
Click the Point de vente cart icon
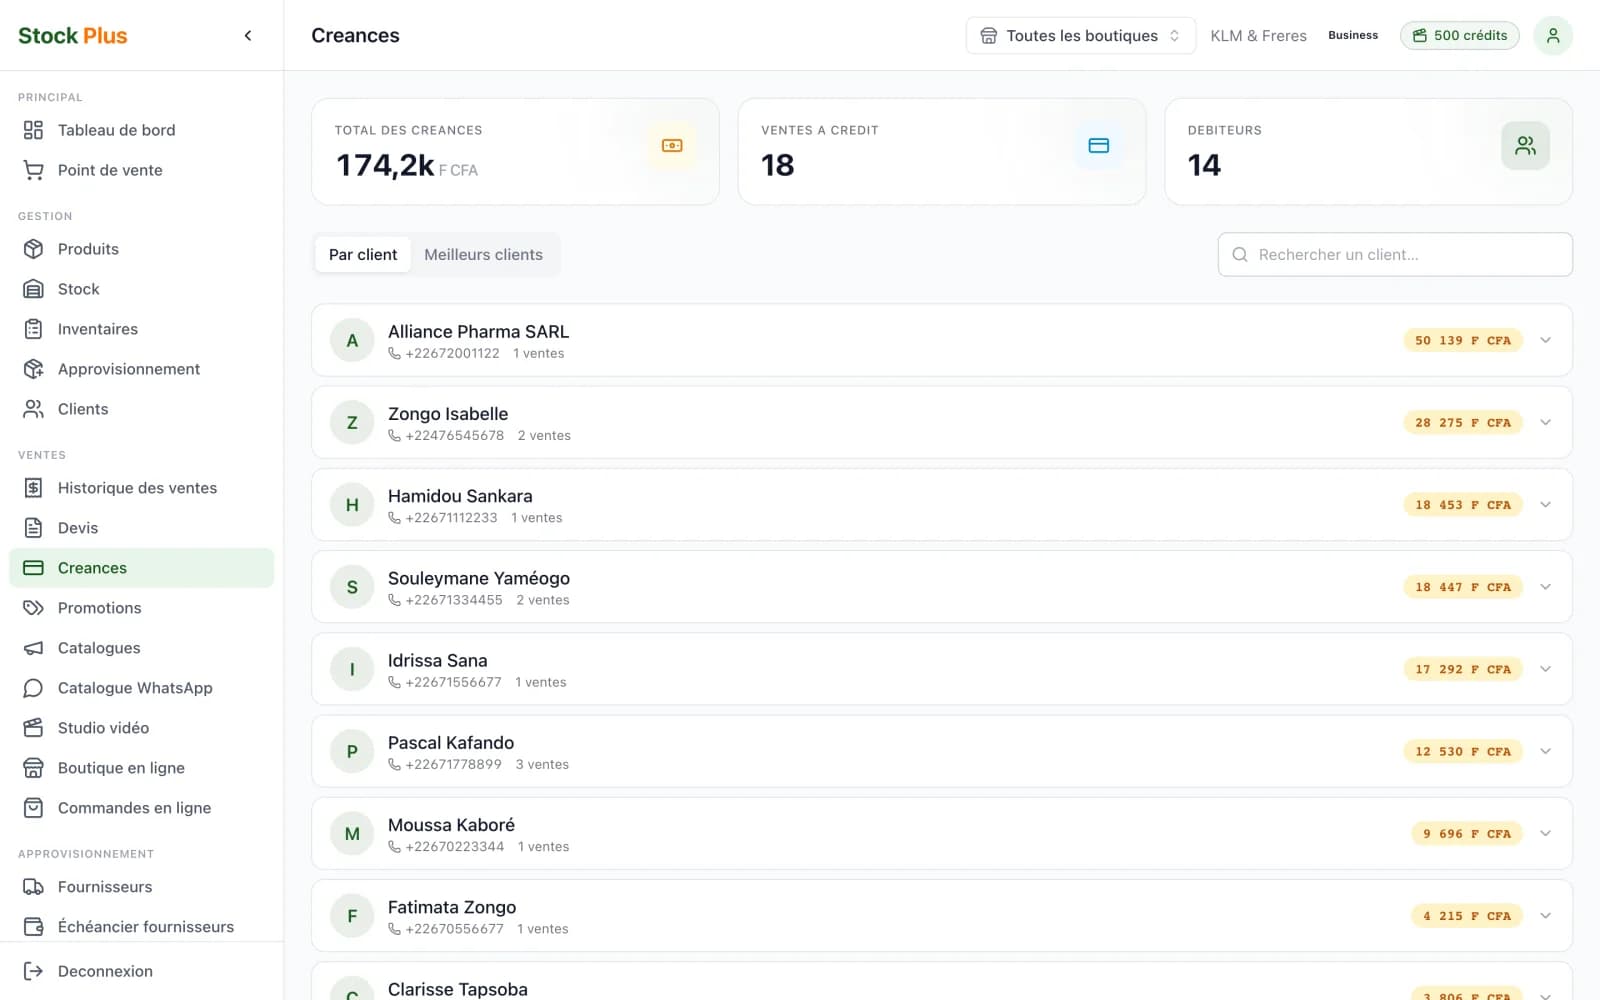click(33, 170)
